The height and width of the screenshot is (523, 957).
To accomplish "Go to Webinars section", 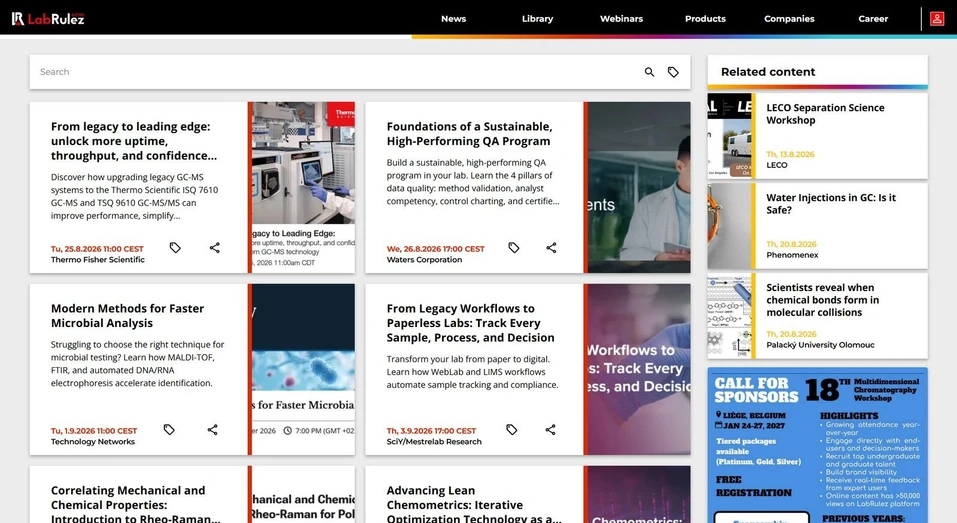I will click(621, 19).
